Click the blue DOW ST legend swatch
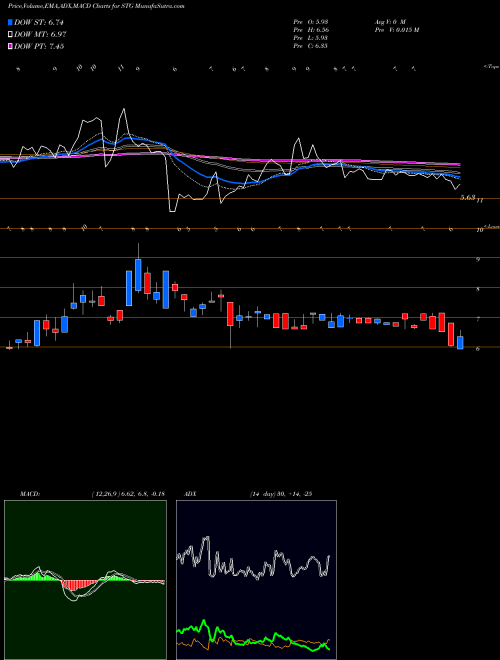 (10, 22)
